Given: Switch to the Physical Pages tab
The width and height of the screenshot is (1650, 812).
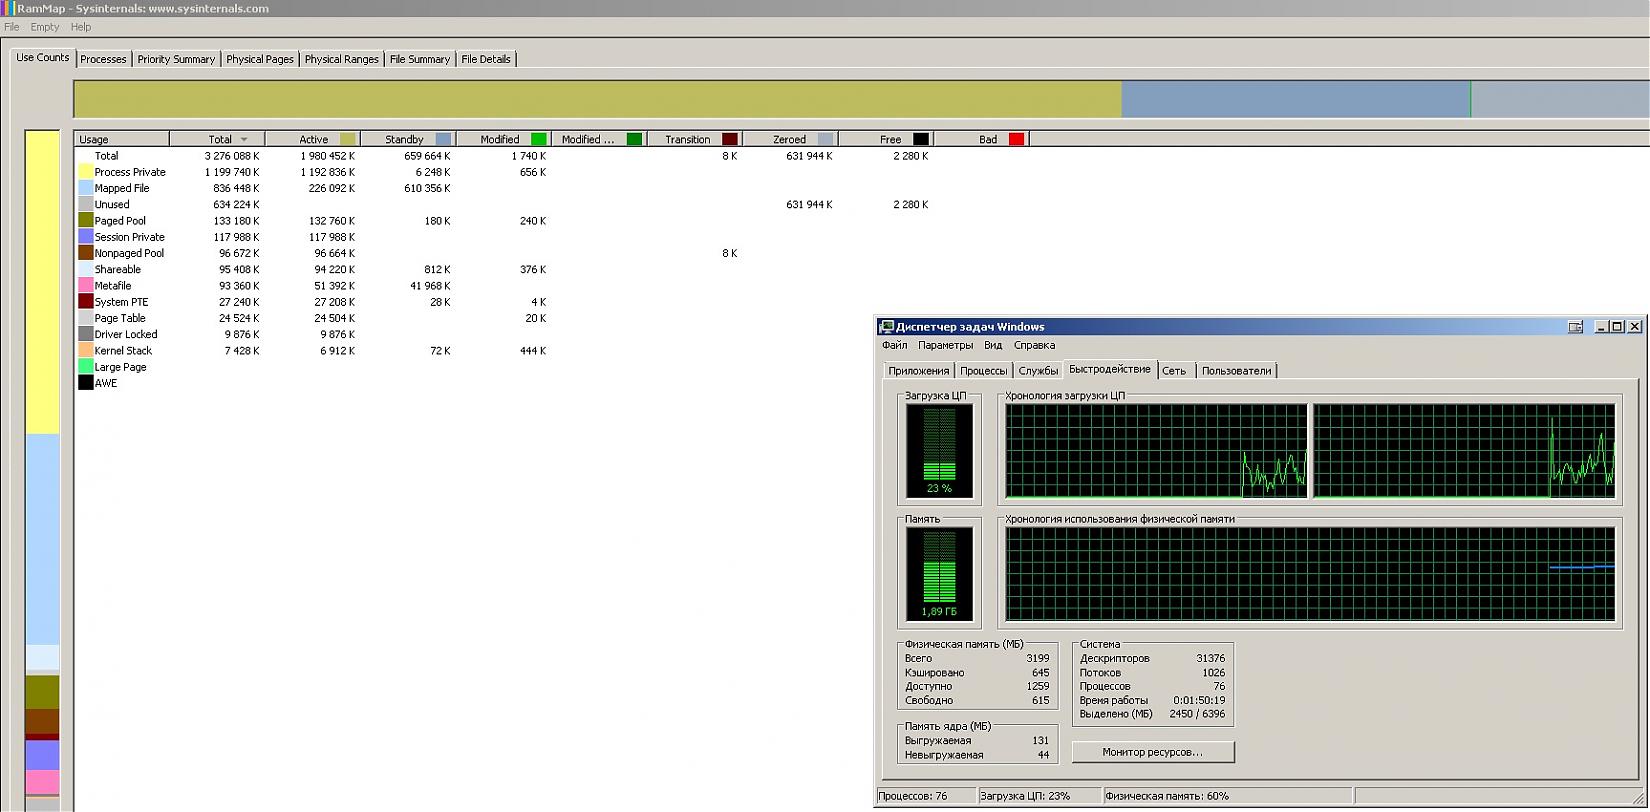Looking at the screenshot, I should point(260,59).
